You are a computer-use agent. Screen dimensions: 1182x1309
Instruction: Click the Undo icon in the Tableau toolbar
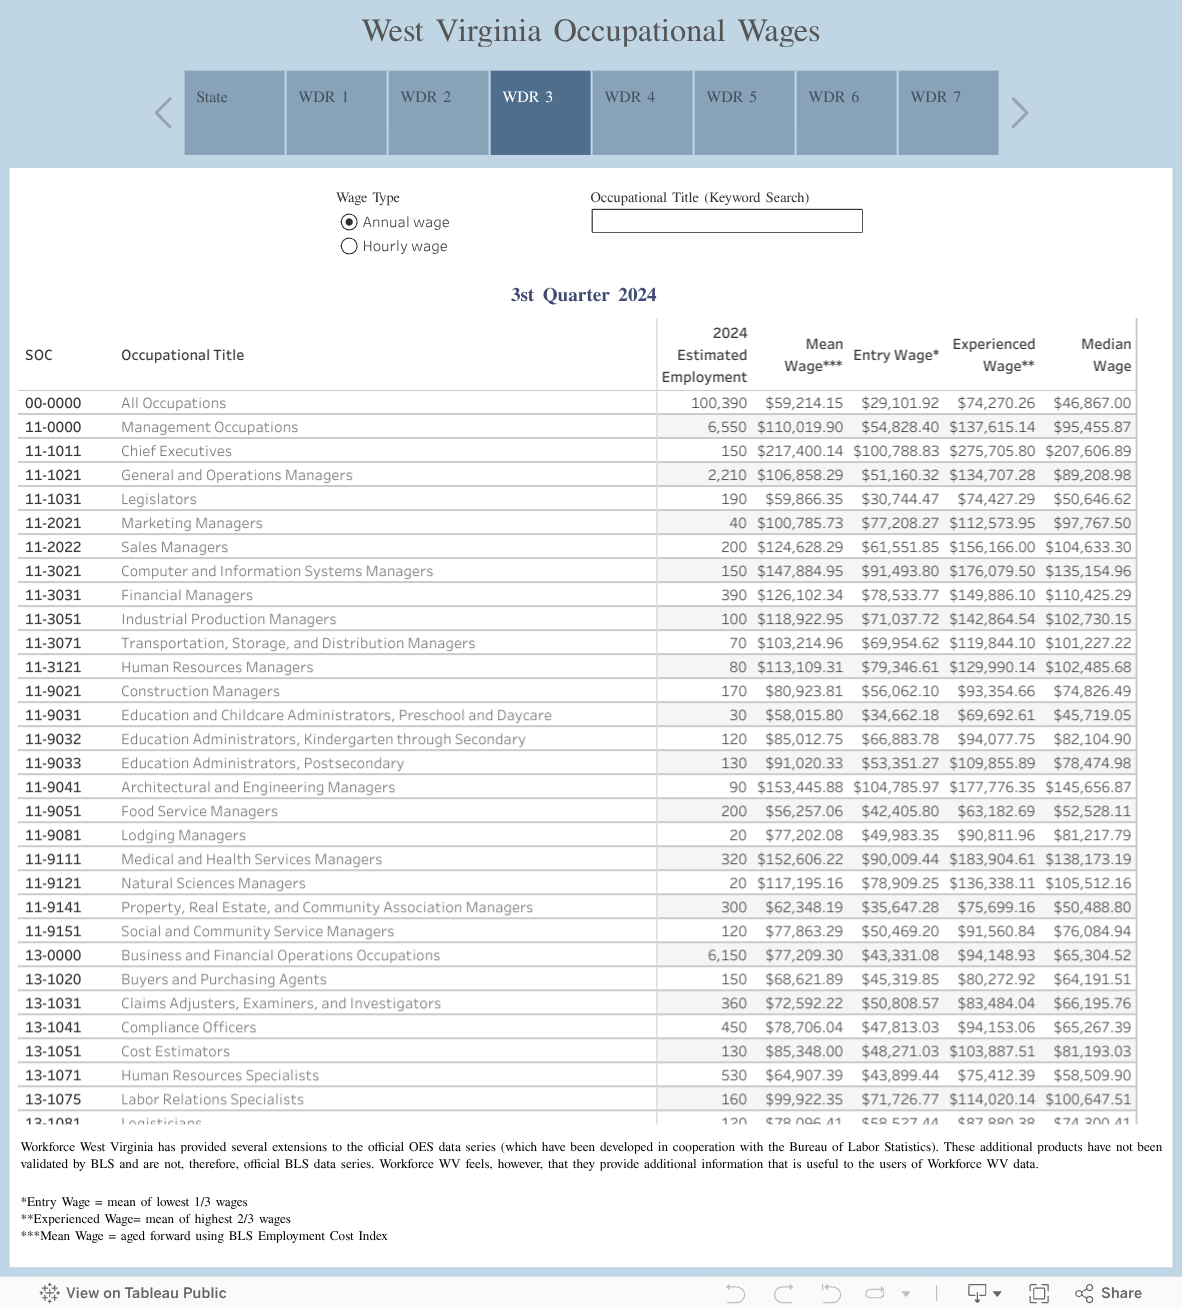tap(736, 1292)
